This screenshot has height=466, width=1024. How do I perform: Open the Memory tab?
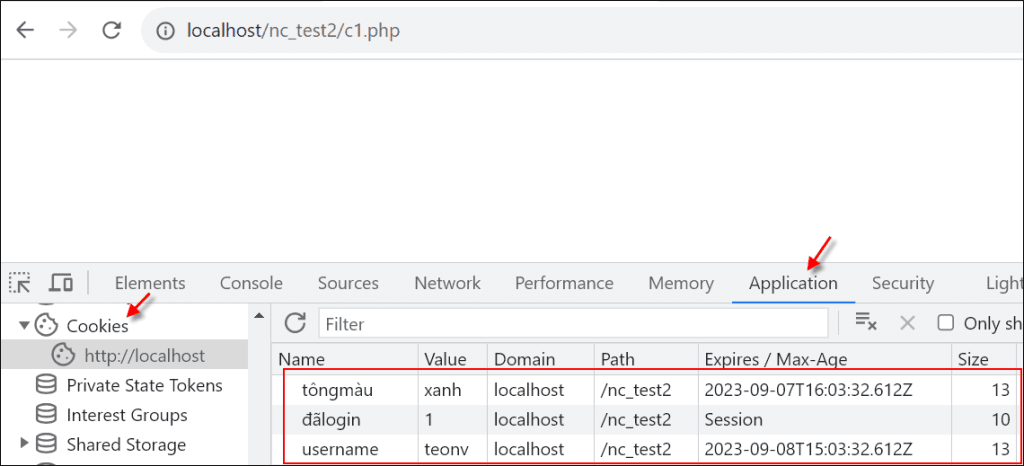pos(680,283)
